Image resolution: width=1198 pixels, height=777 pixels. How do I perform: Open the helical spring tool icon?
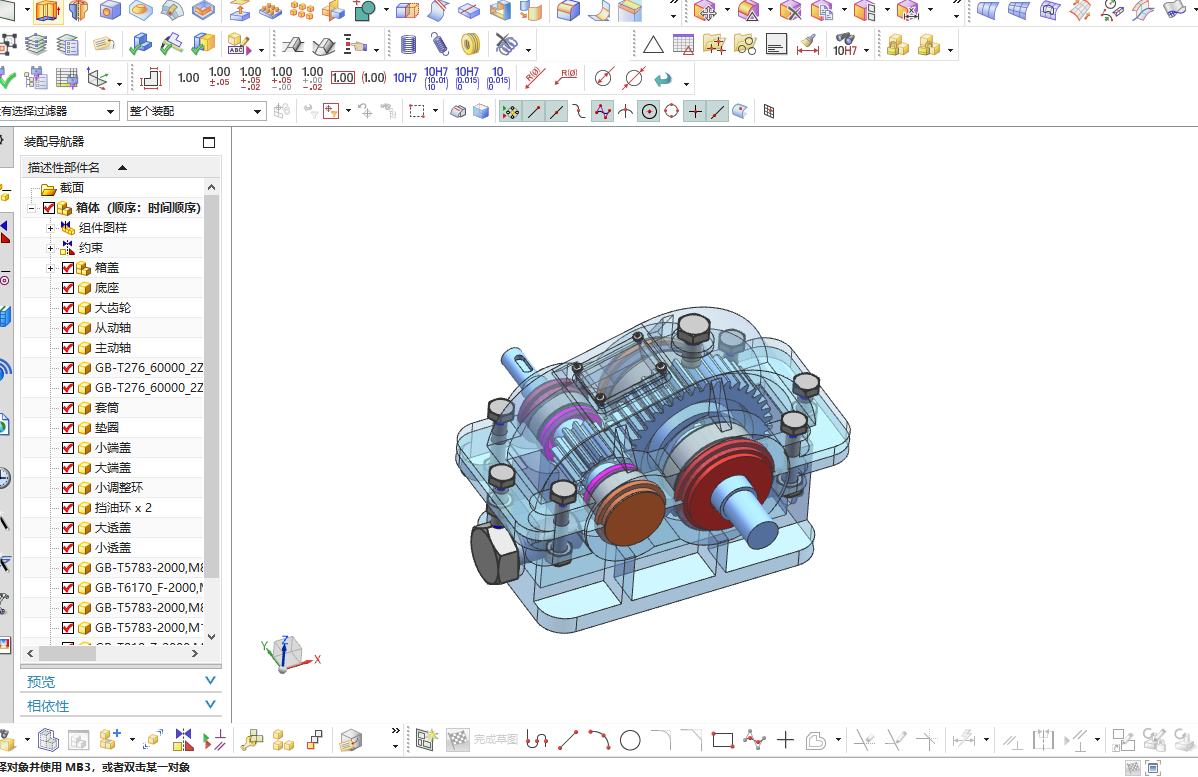(409, 45)
